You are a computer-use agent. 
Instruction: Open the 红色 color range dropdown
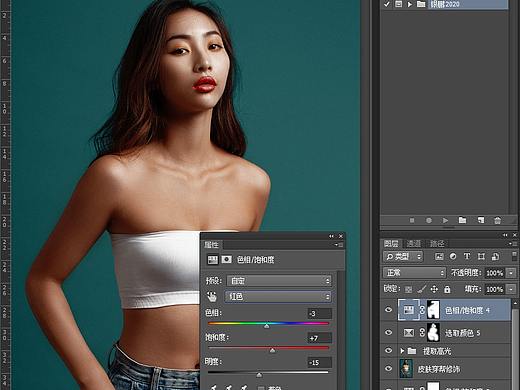pos(279,297)
